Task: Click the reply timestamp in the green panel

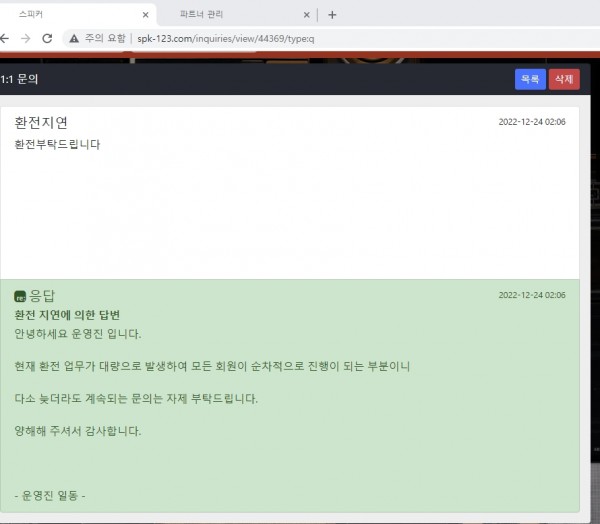Action: click(532, 295)
